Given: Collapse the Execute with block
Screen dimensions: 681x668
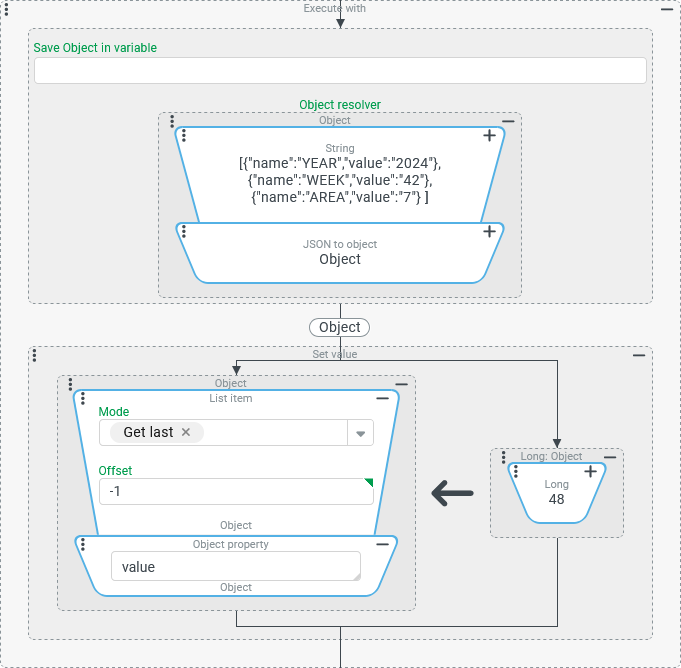Looking at the screenshot, I should (x=667, y=9).
